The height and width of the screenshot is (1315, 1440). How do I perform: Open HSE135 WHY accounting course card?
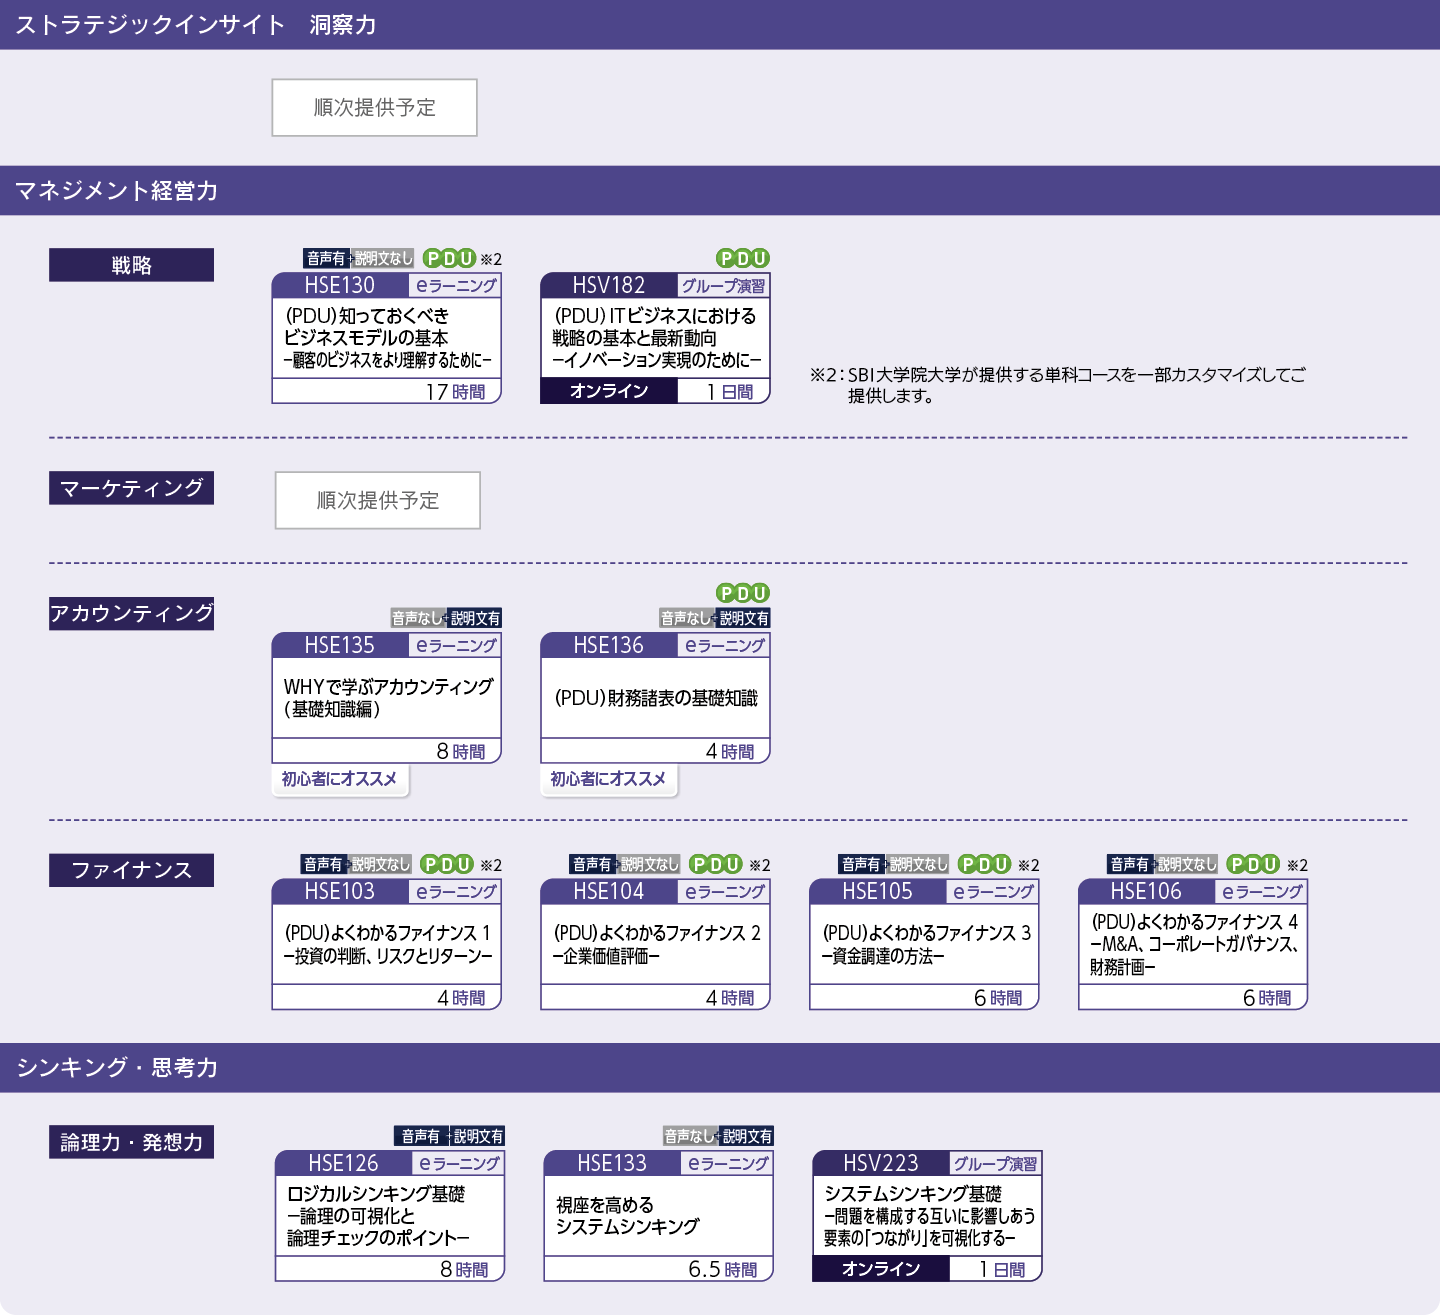[x=386, y=698]
